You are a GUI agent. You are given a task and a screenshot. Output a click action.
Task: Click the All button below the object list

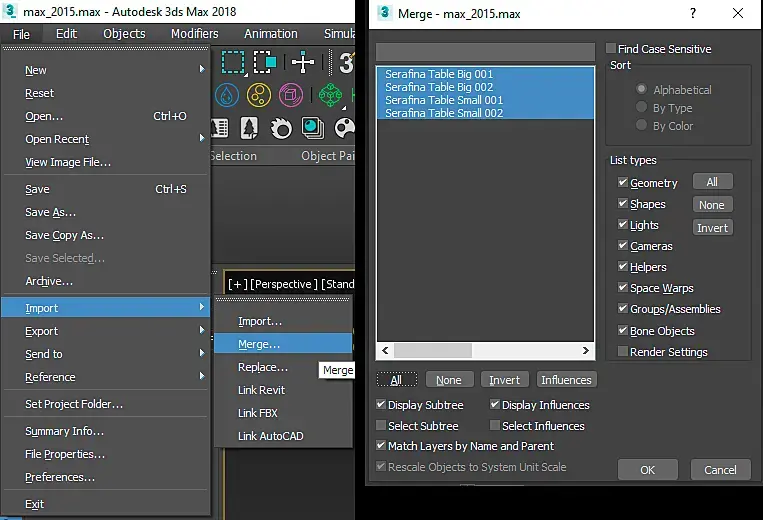(397, 380)
